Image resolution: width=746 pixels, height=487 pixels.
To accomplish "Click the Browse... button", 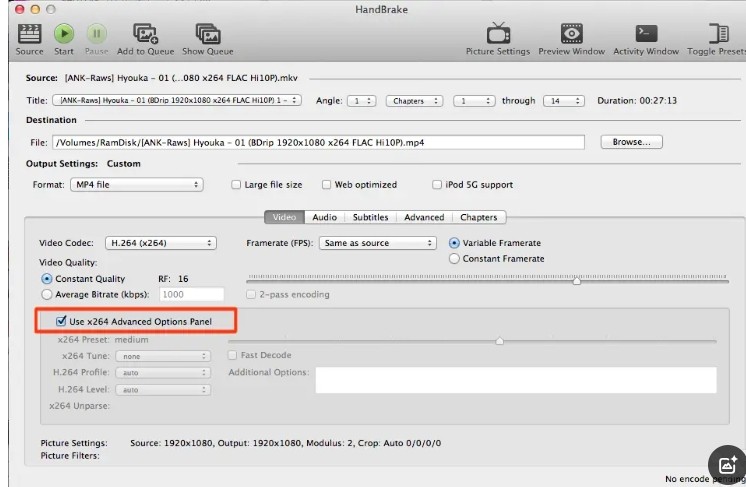I will (631, 142).
